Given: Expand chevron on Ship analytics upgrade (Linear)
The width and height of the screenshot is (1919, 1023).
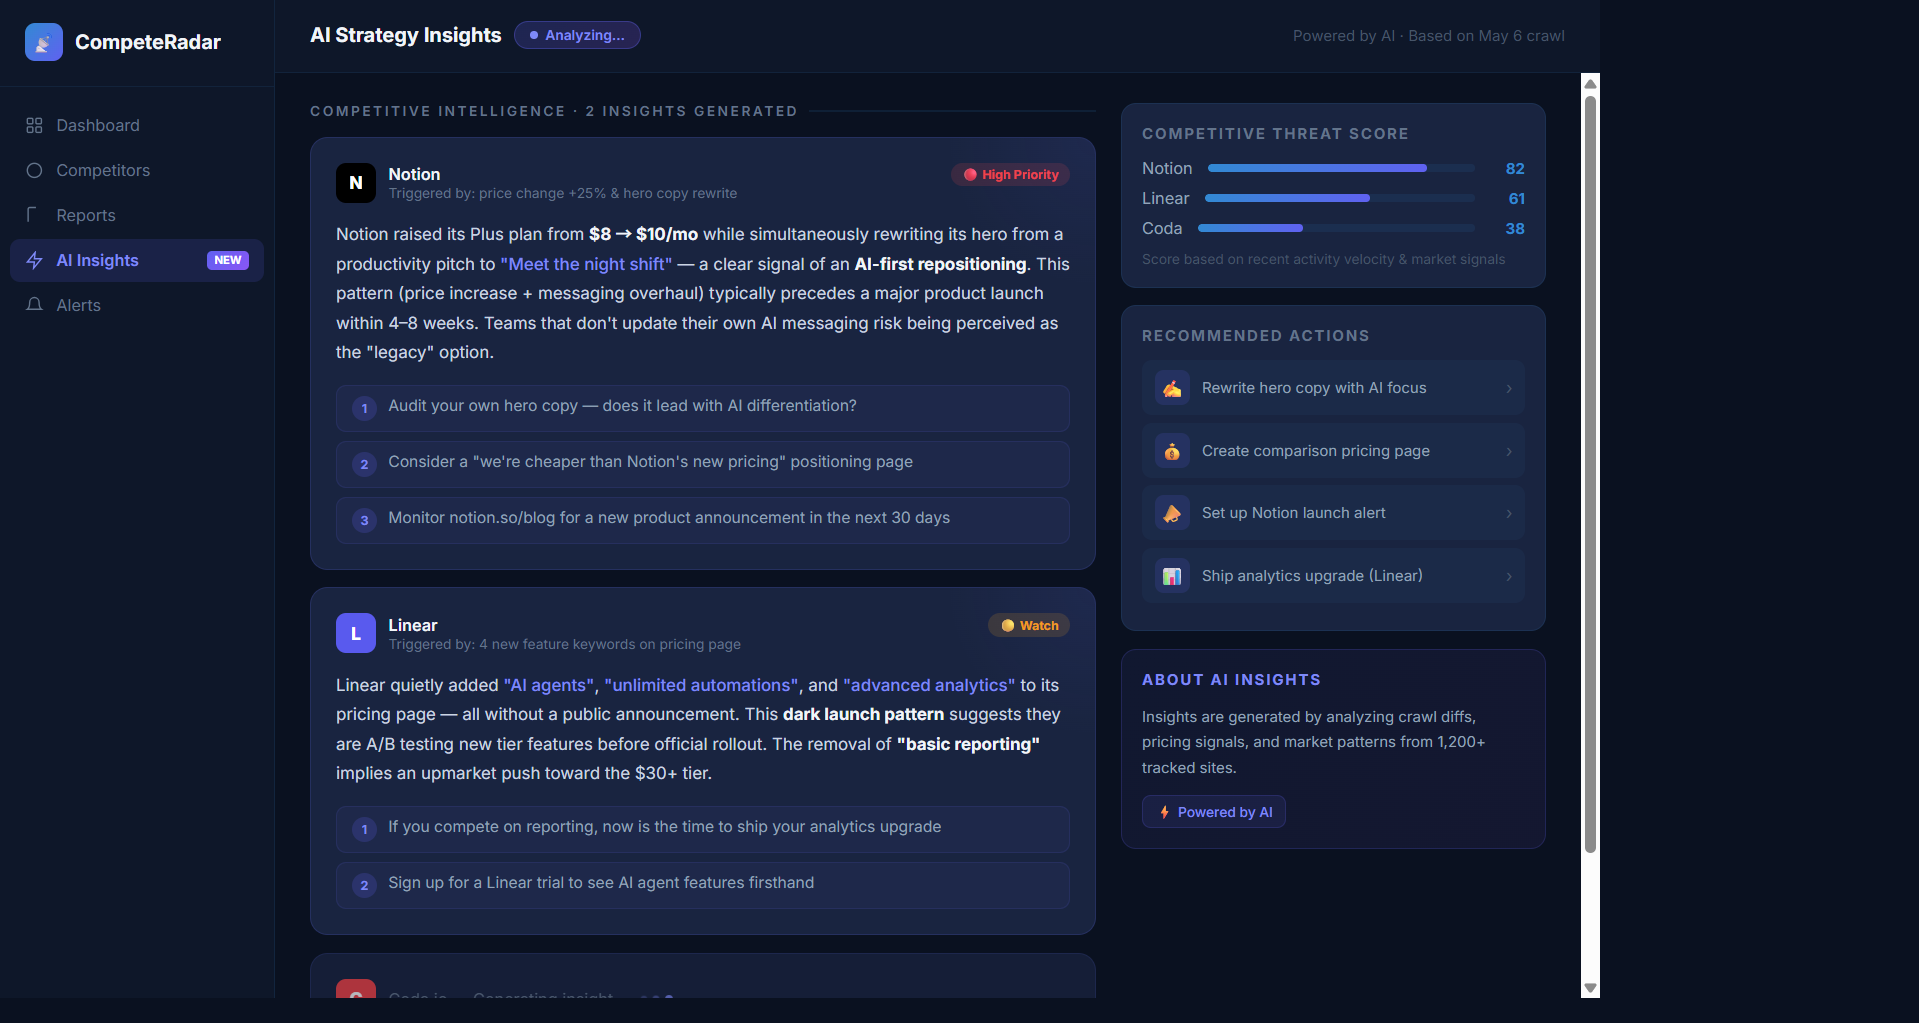Looking at the screenshot, I should tap(1509, 576).
